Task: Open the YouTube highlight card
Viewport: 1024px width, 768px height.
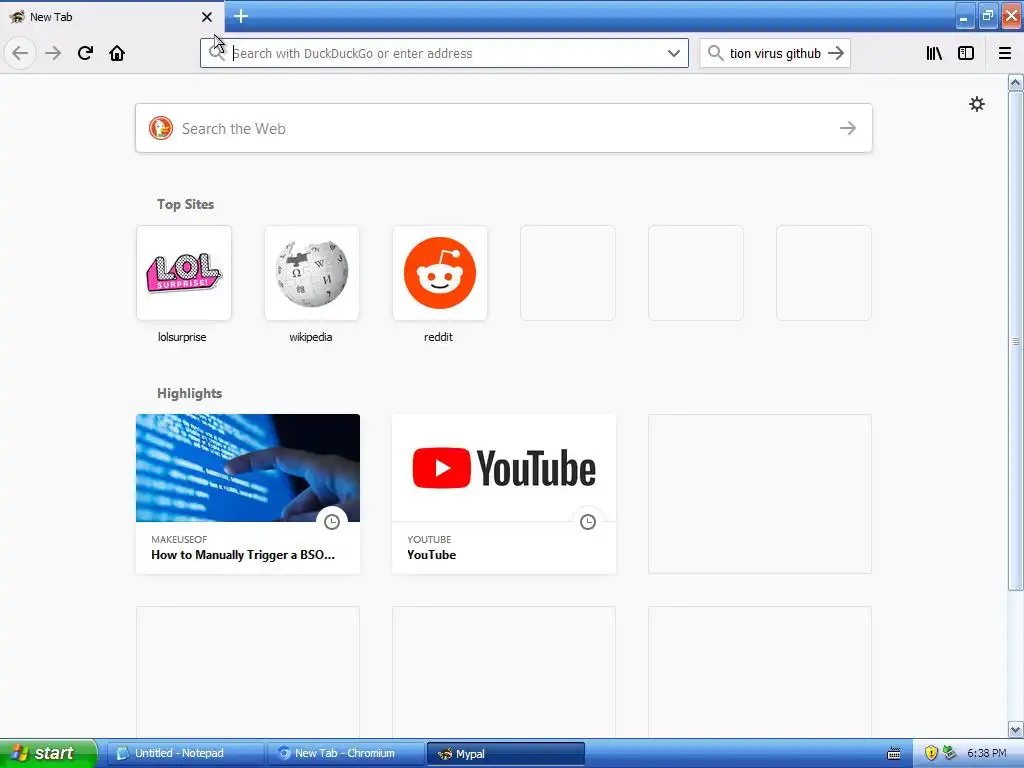Action: pyautogui.click(x=504, y=494)
